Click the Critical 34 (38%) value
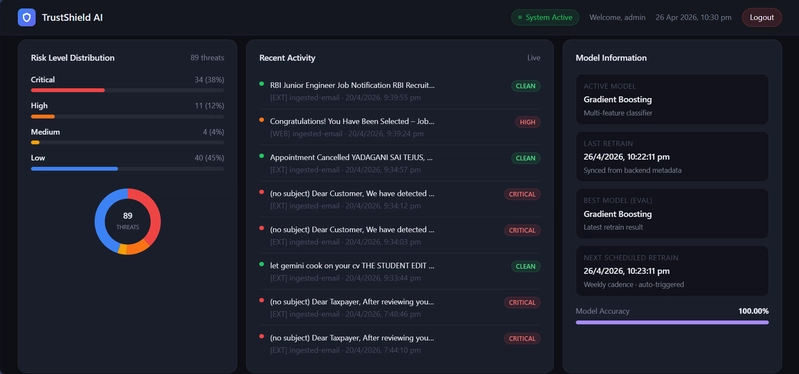This screenshot has height=374, width=799. tap(209, 80)
